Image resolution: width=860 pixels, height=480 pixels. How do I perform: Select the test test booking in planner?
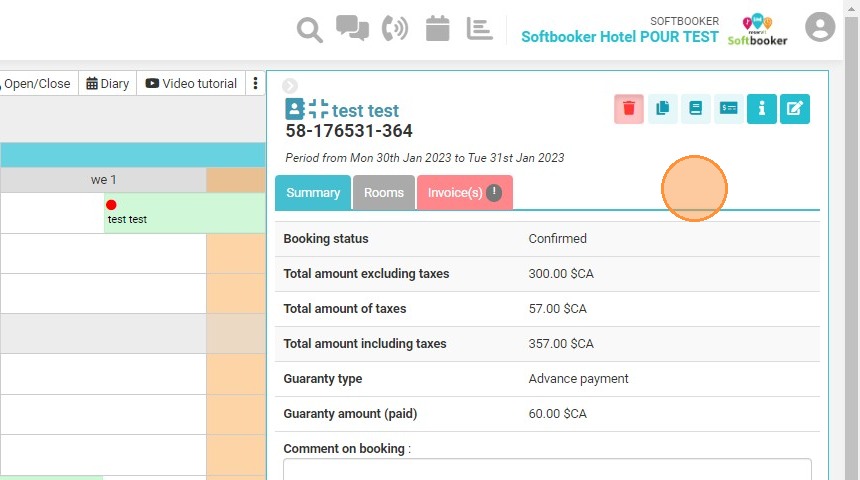point(185,213)
